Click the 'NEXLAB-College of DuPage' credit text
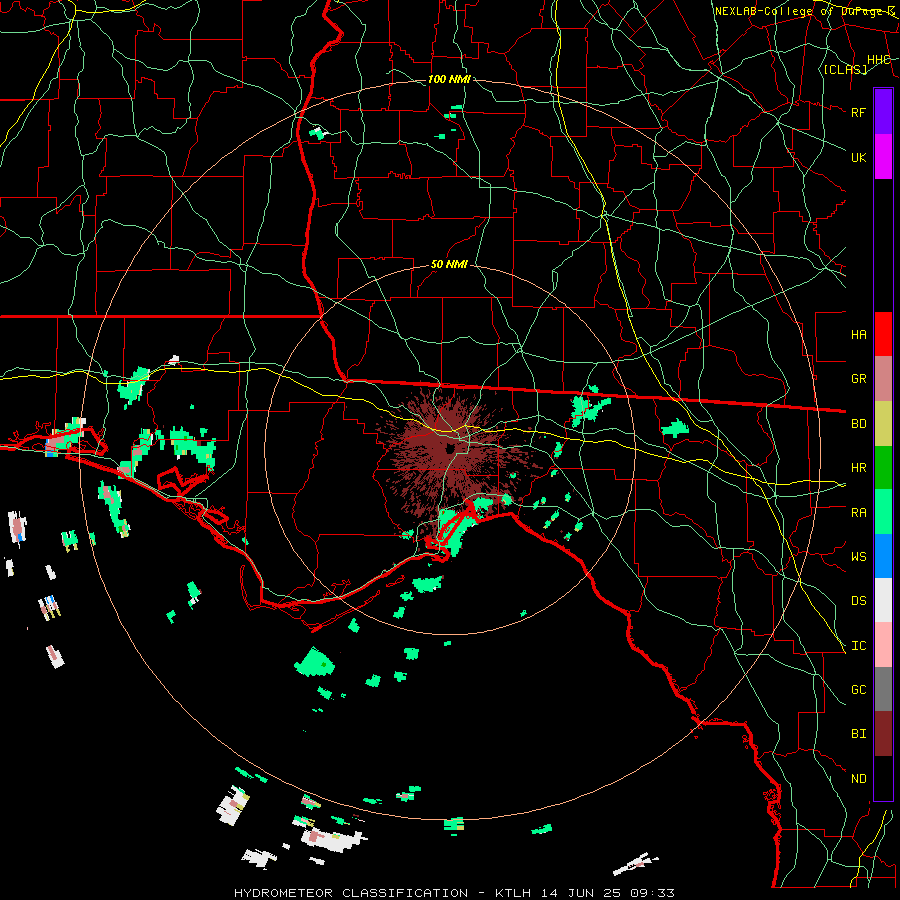This screenshot has width=900, height=900. click(800, 11)
